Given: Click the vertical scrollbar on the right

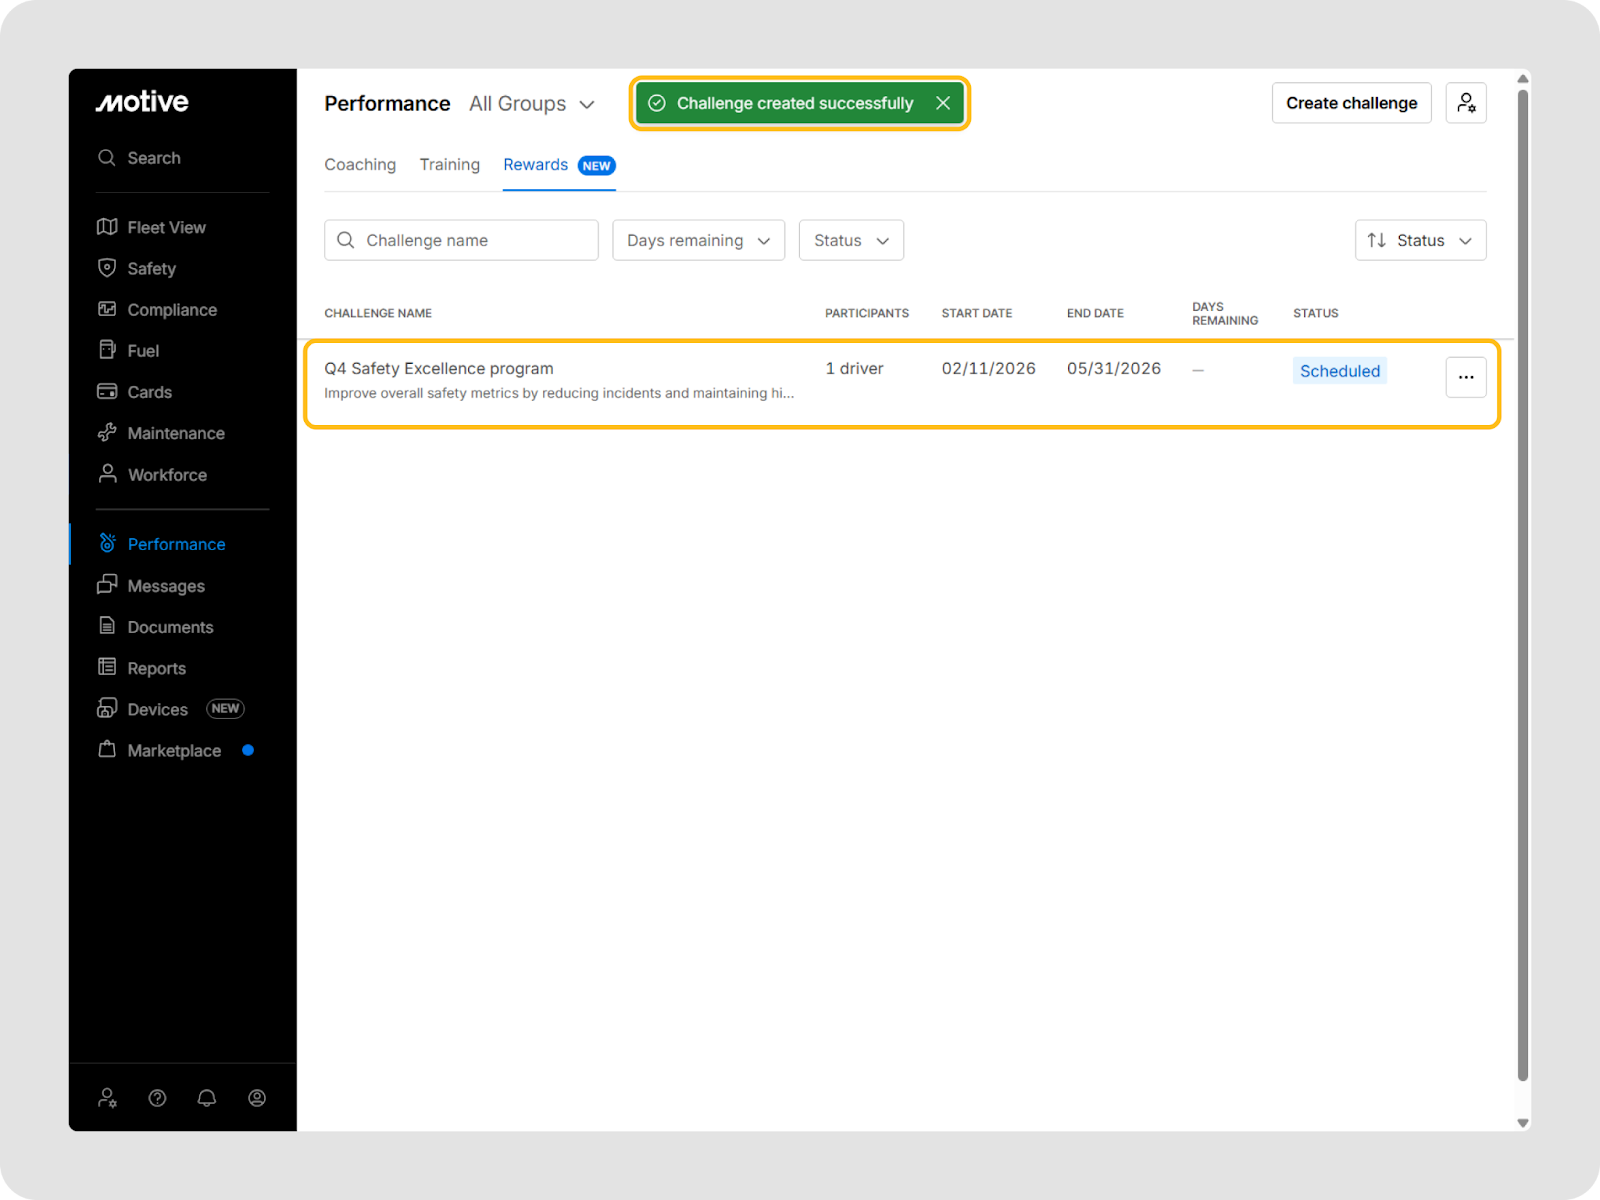Looking at the screenshot, I should [1522, 580].
